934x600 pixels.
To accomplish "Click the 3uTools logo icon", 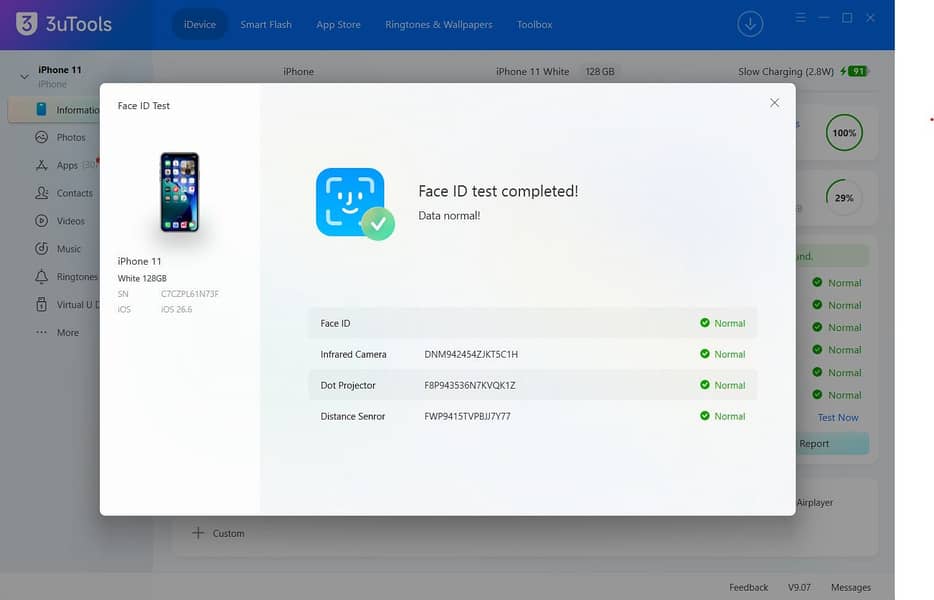I will tap(27, 24).
